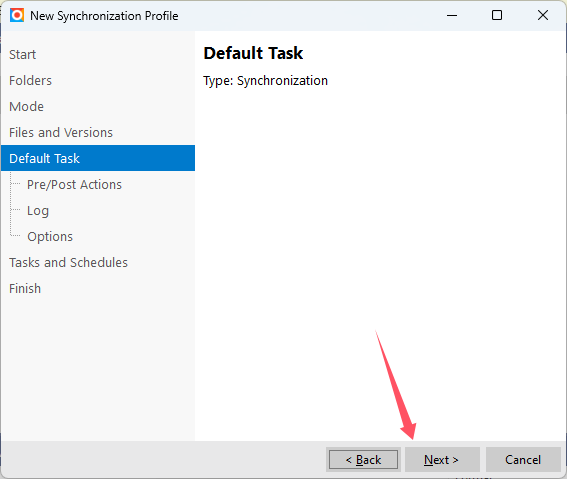Open Pre/Post Actions sub-item

(74, 185)
